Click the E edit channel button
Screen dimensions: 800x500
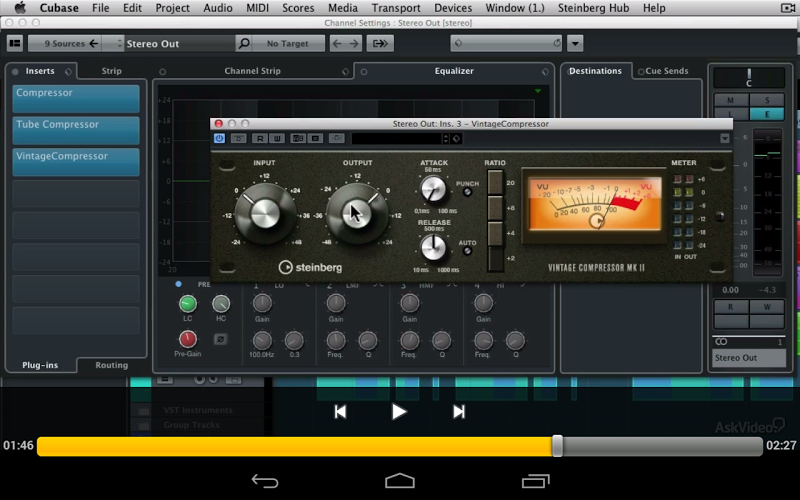click(766, 114)
